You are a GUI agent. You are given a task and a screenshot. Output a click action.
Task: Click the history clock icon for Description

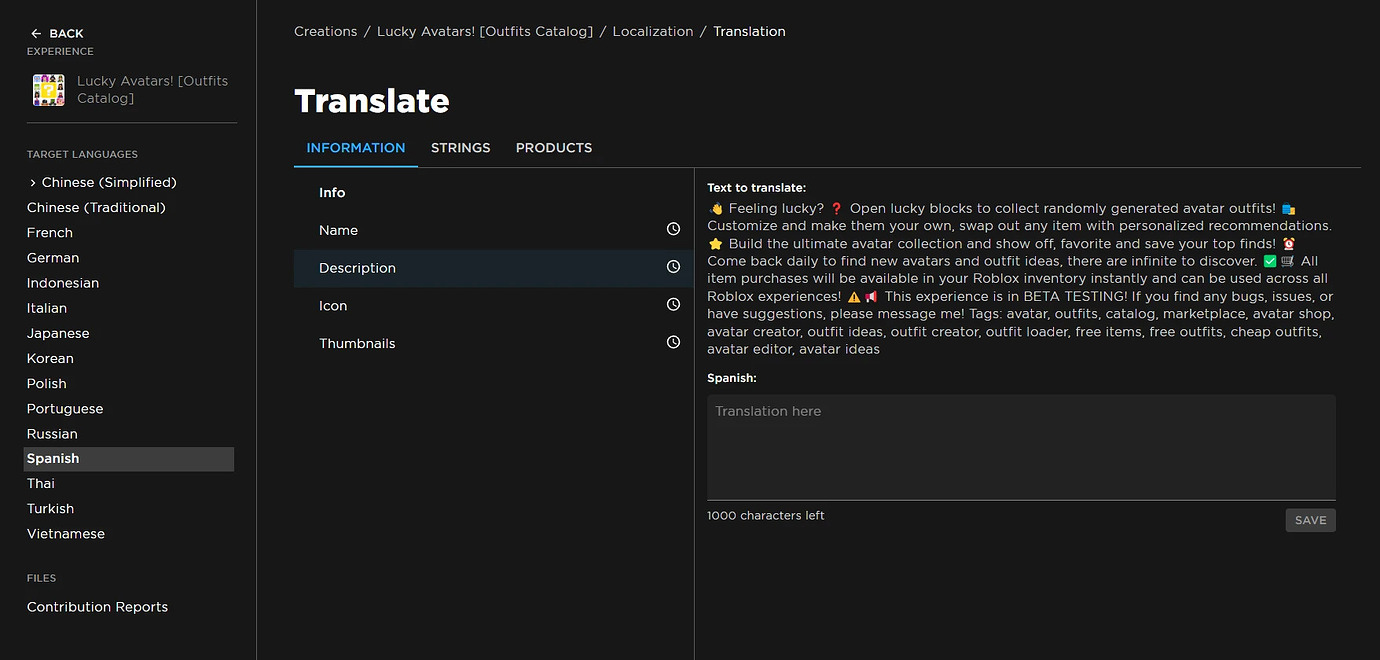(x=673, y=267)
